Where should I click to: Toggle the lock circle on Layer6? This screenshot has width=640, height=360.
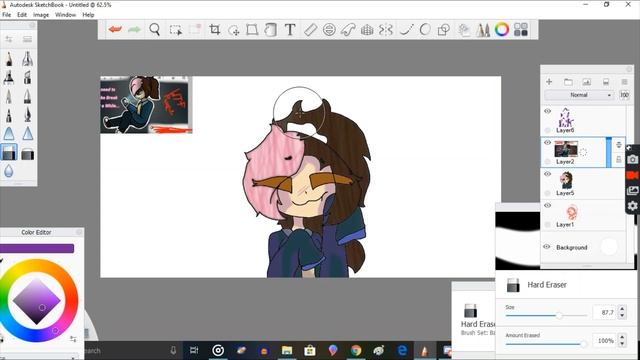click(x=547, y=130)
